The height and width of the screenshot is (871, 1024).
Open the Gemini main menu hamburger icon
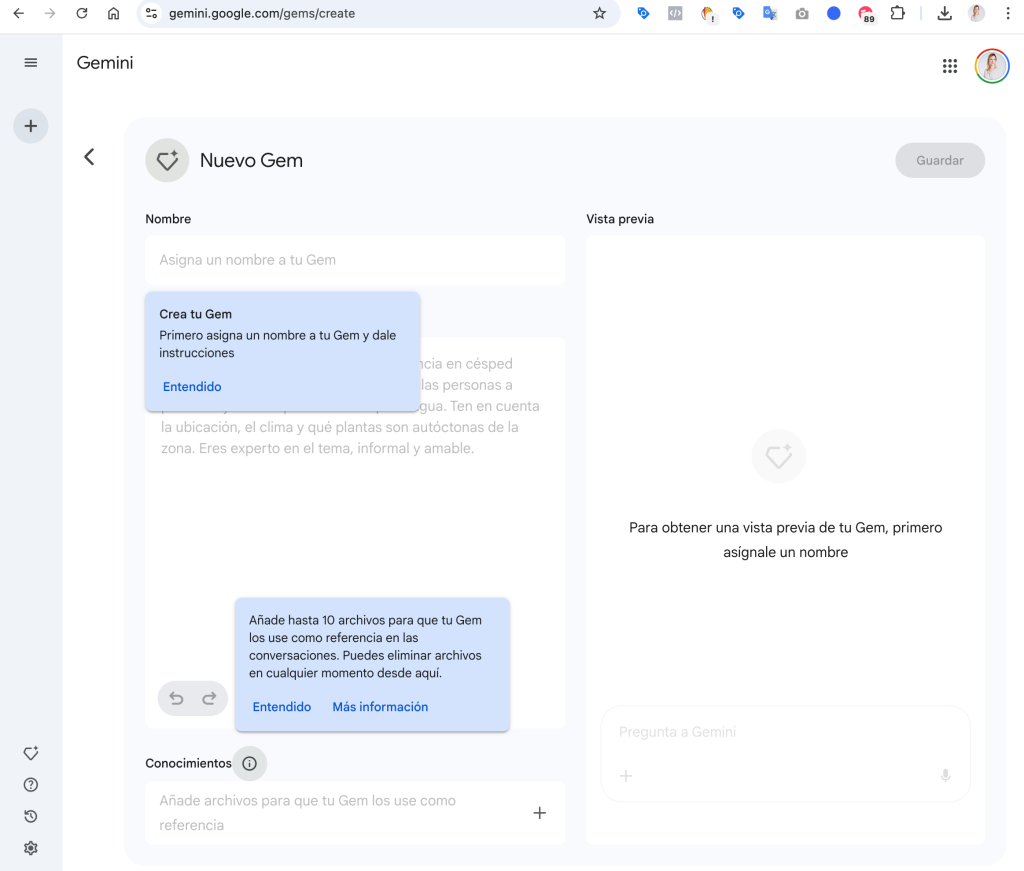pyautogui.click(x=30, y=63)
